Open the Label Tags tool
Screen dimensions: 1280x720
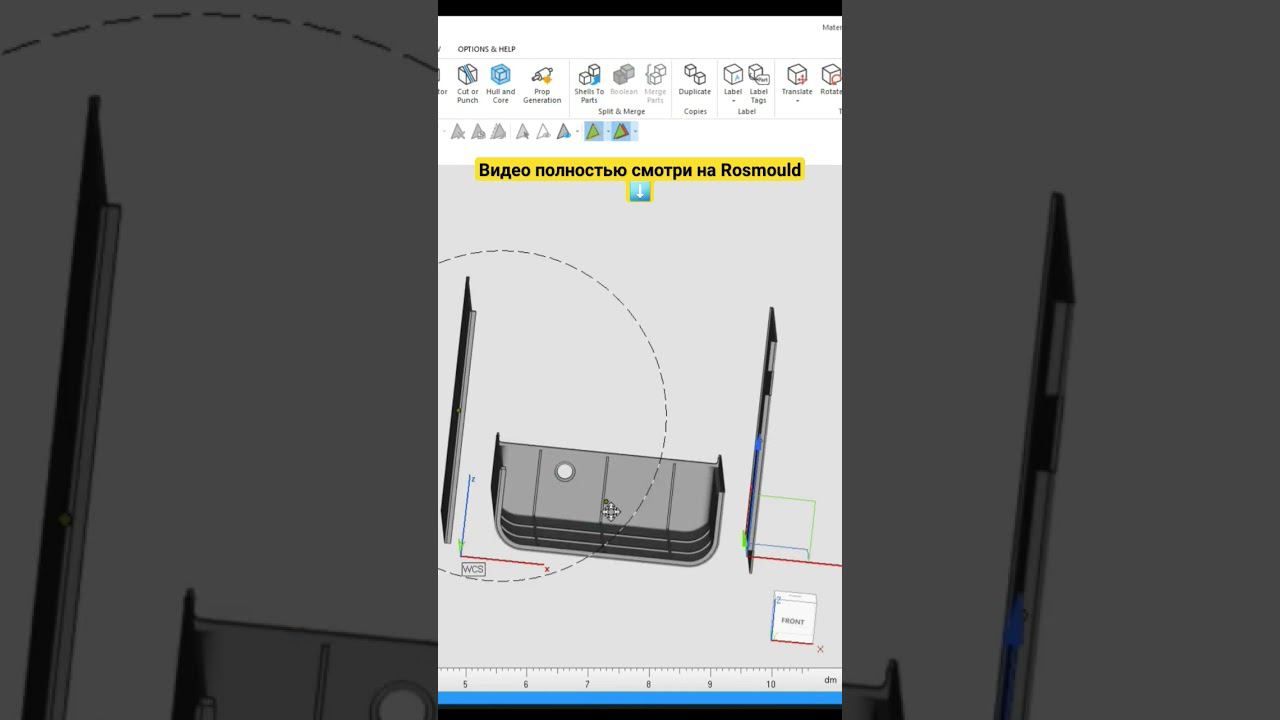point(758,84)
